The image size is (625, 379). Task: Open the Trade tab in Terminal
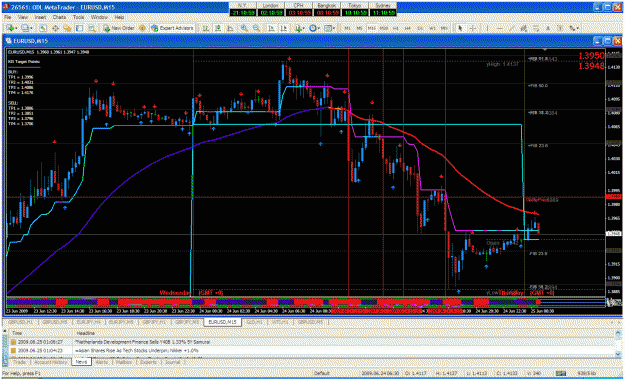tap(20, 362)
